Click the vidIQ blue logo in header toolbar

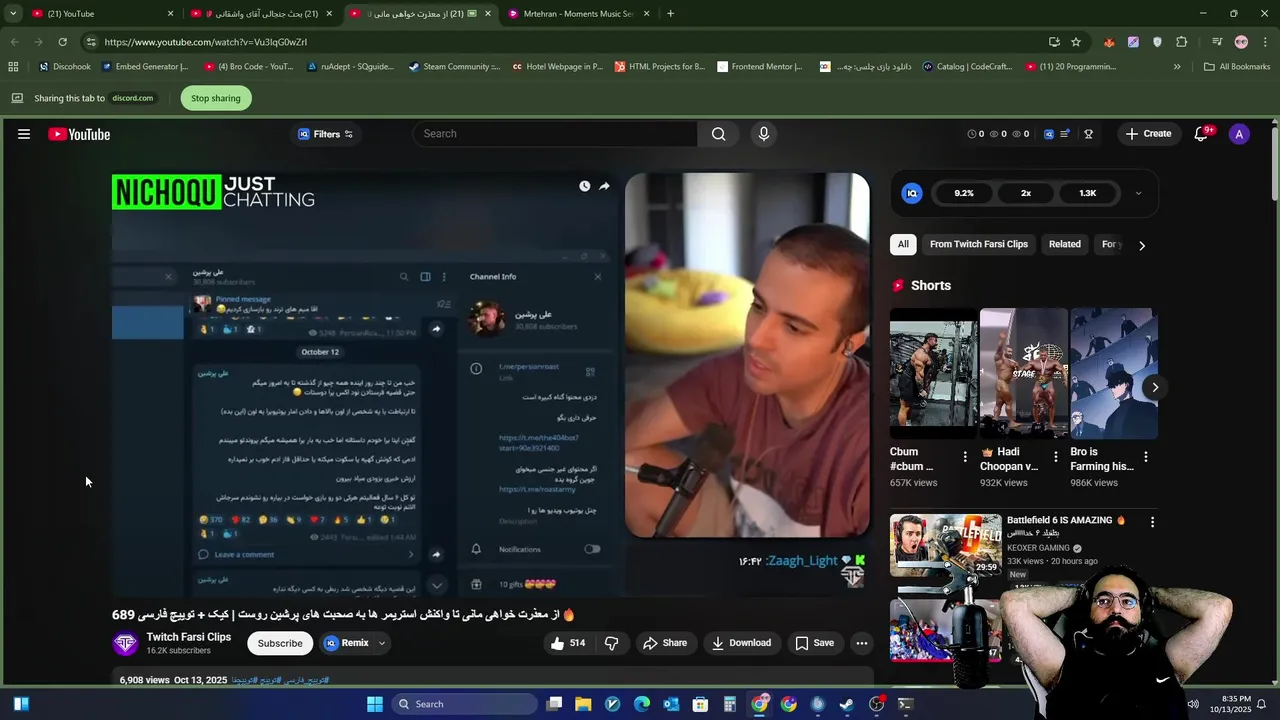coord(1048,134)
